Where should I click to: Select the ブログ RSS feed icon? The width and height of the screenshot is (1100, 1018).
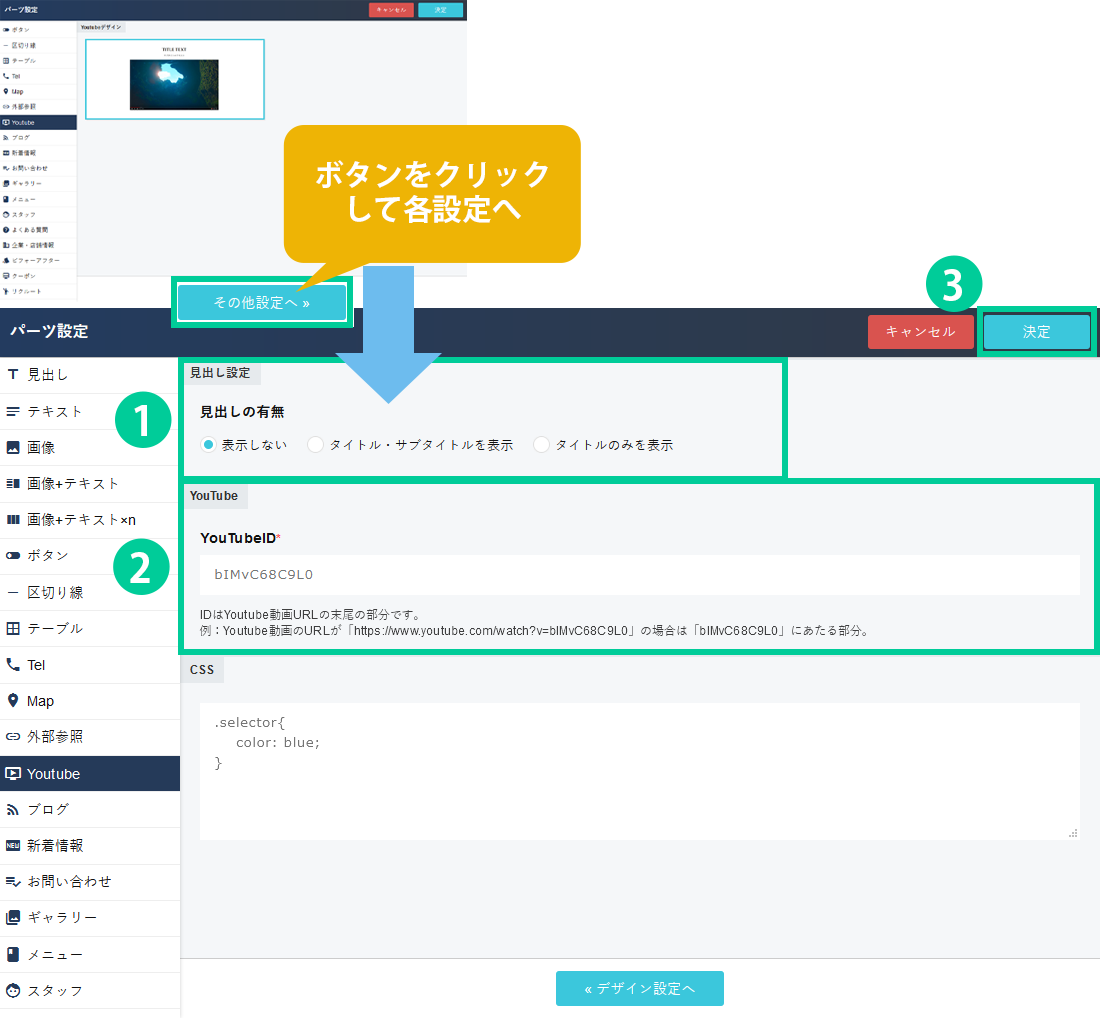(x=13, y=809)
